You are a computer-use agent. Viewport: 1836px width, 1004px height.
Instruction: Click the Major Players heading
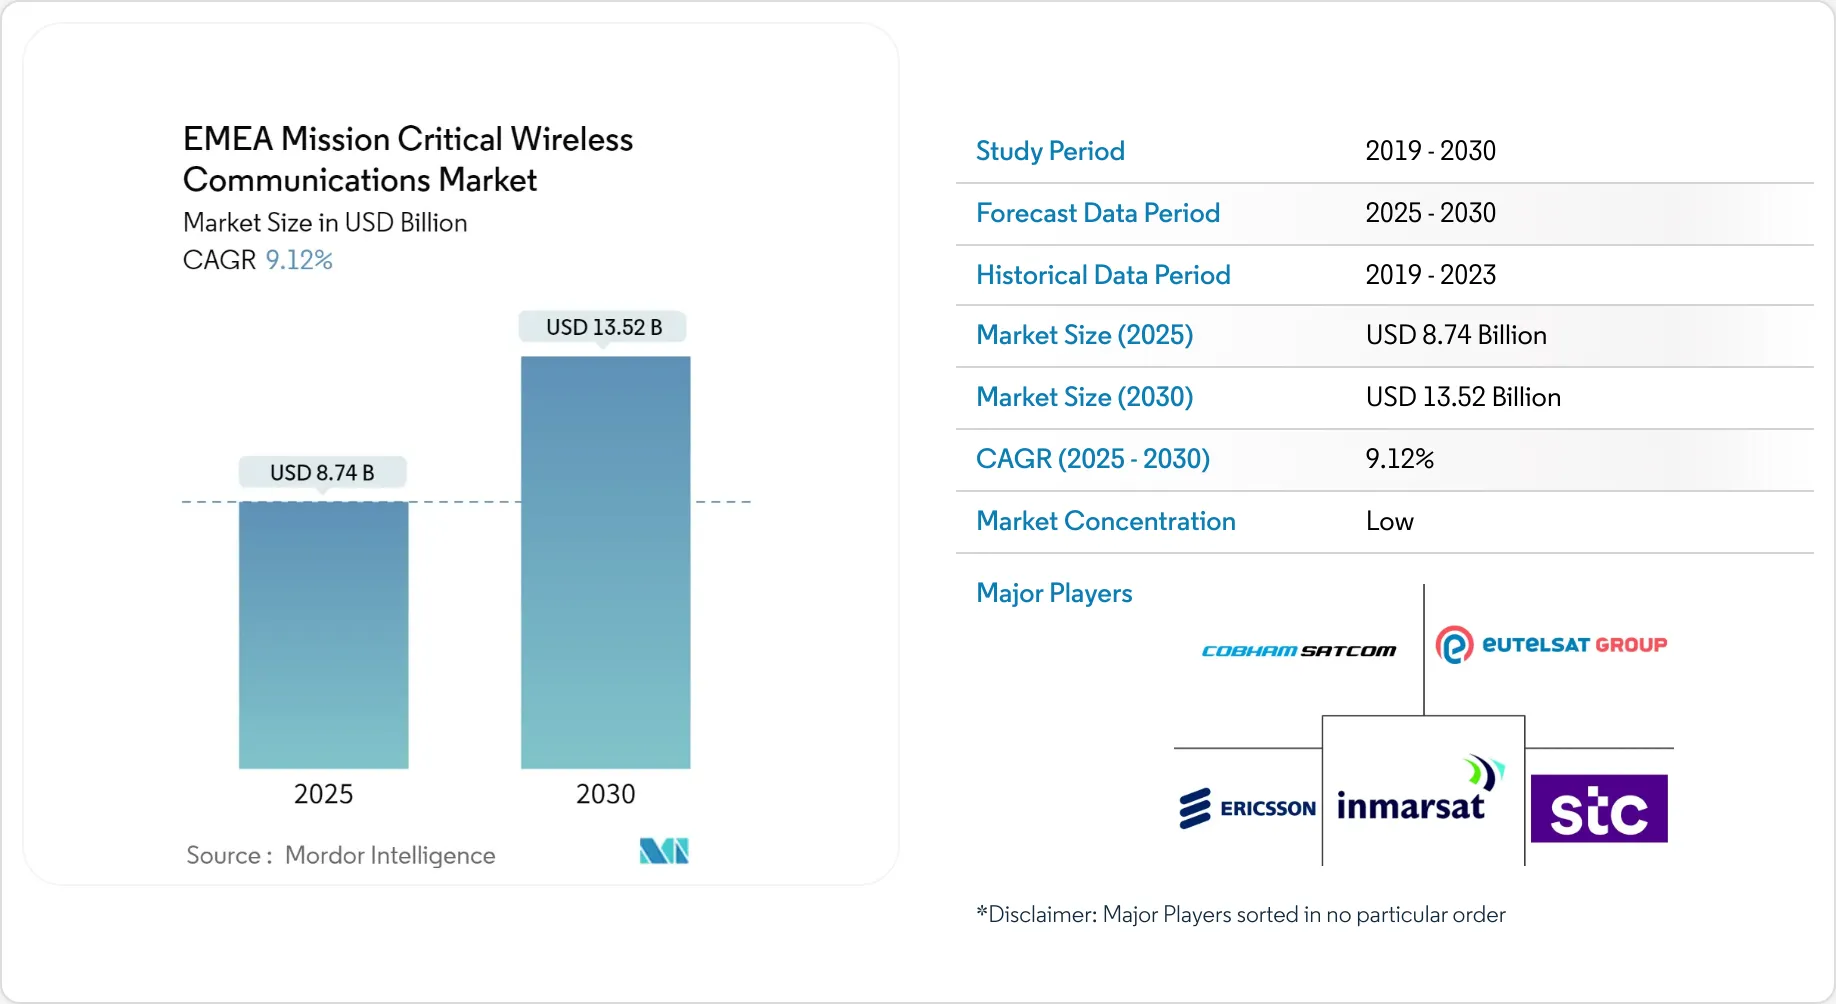point(1054,593)
